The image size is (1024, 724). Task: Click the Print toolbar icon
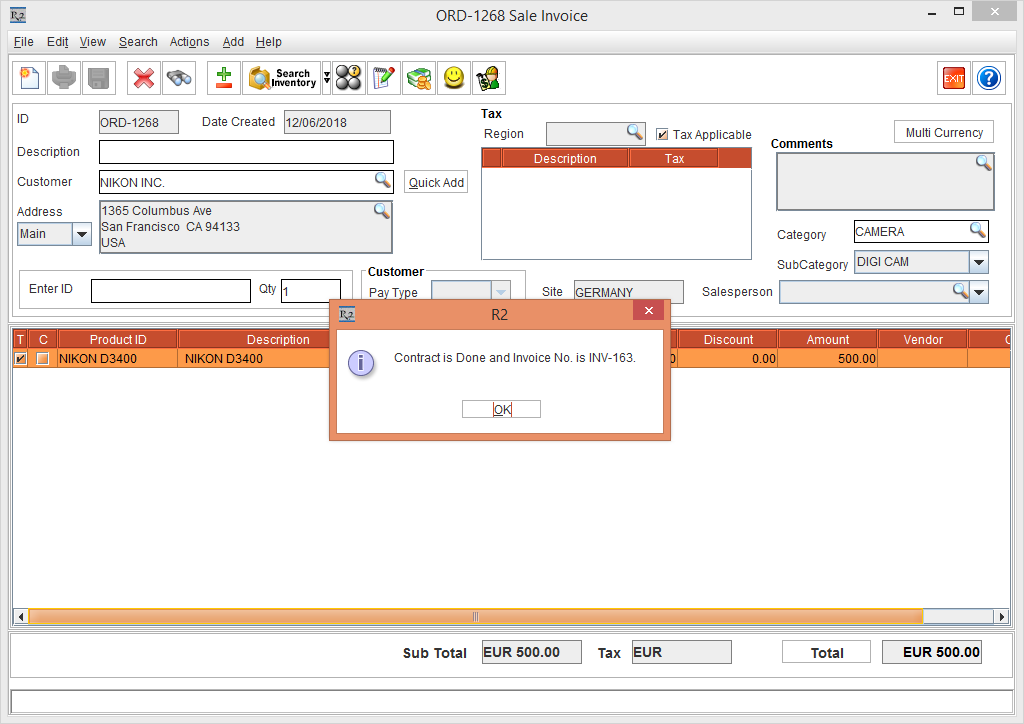pyautogui.click(x=64, y=78)
